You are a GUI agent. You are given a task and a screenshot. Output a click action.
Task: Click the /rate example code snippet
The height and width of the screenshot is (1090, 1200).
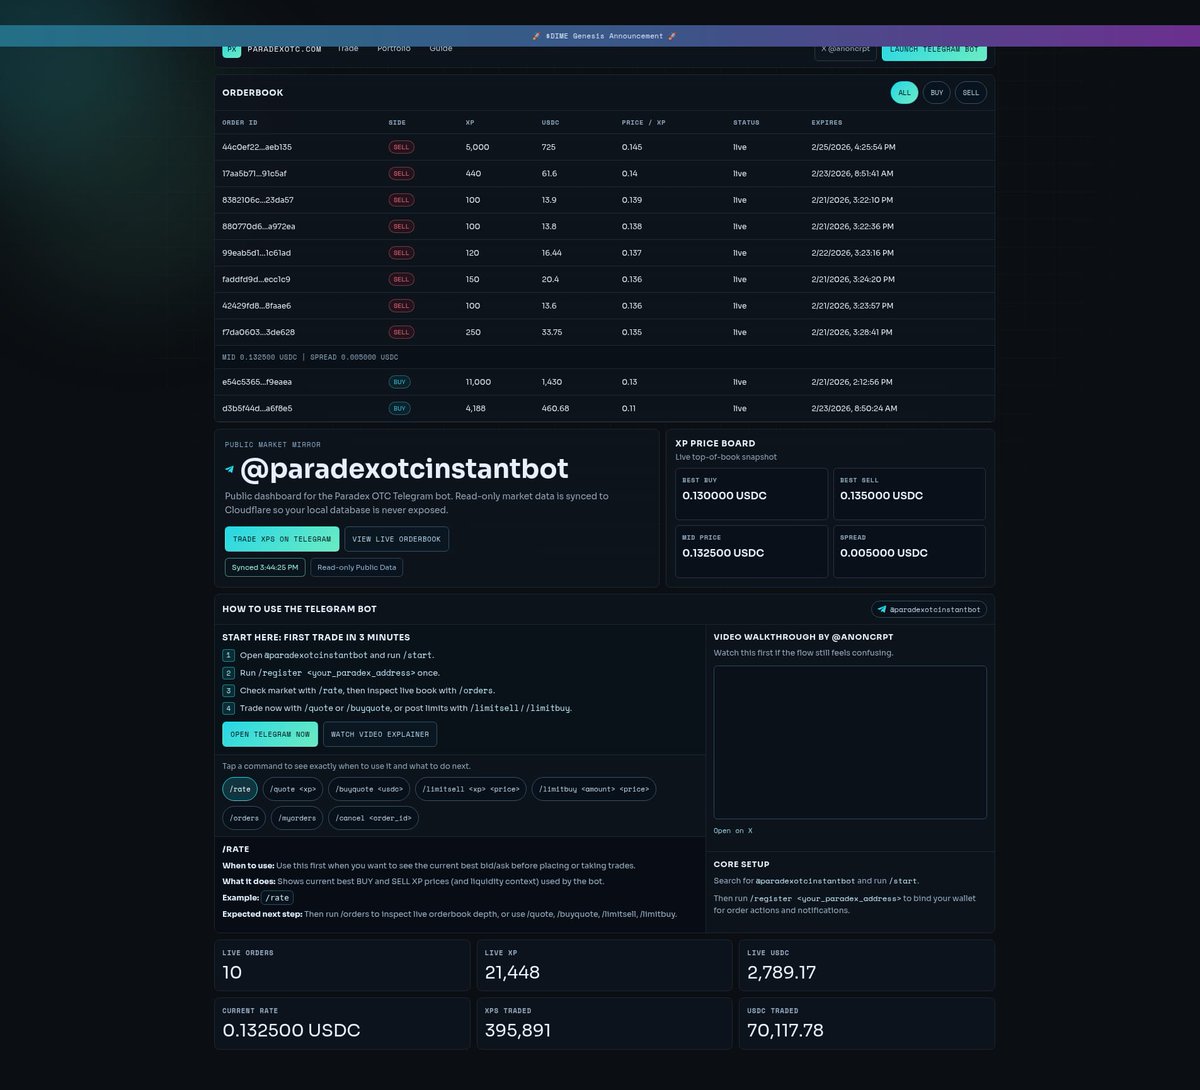coord(277,898)
